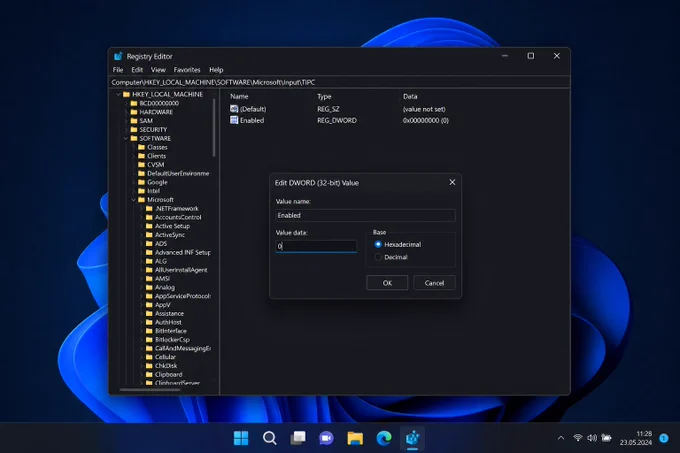680x453 pixels.
Task: Open the notification badge in tray
Action: [664, 438]
